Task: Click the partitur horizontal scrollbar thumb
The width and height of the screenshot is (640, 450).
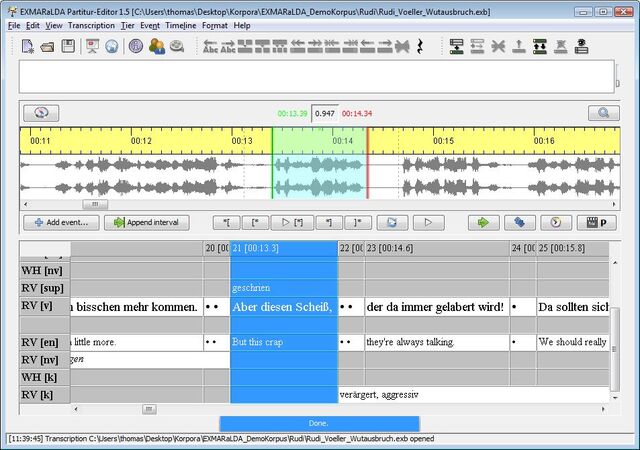Action: 149,409
